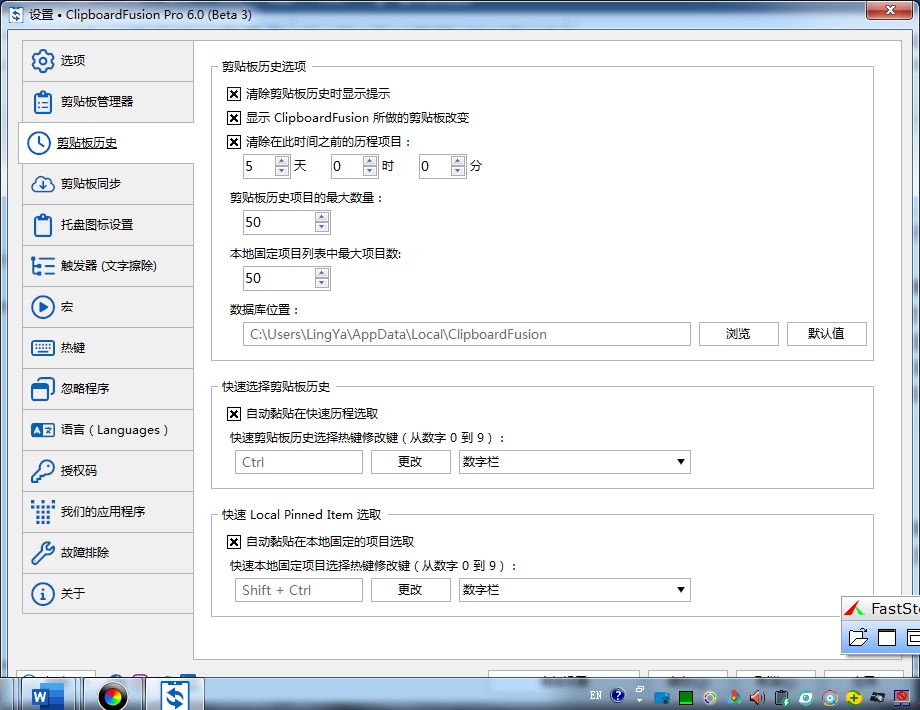Screen dimensions: 920x710
Task: Open the 关于 info icon
Action: point(43,594)
